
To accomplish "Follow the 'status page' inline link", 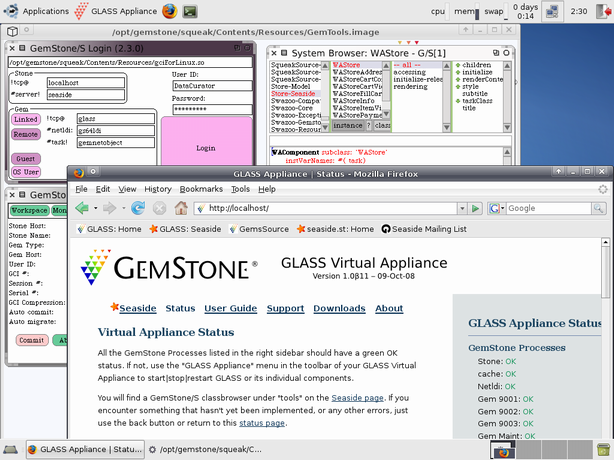I will [x=262, y=423].
